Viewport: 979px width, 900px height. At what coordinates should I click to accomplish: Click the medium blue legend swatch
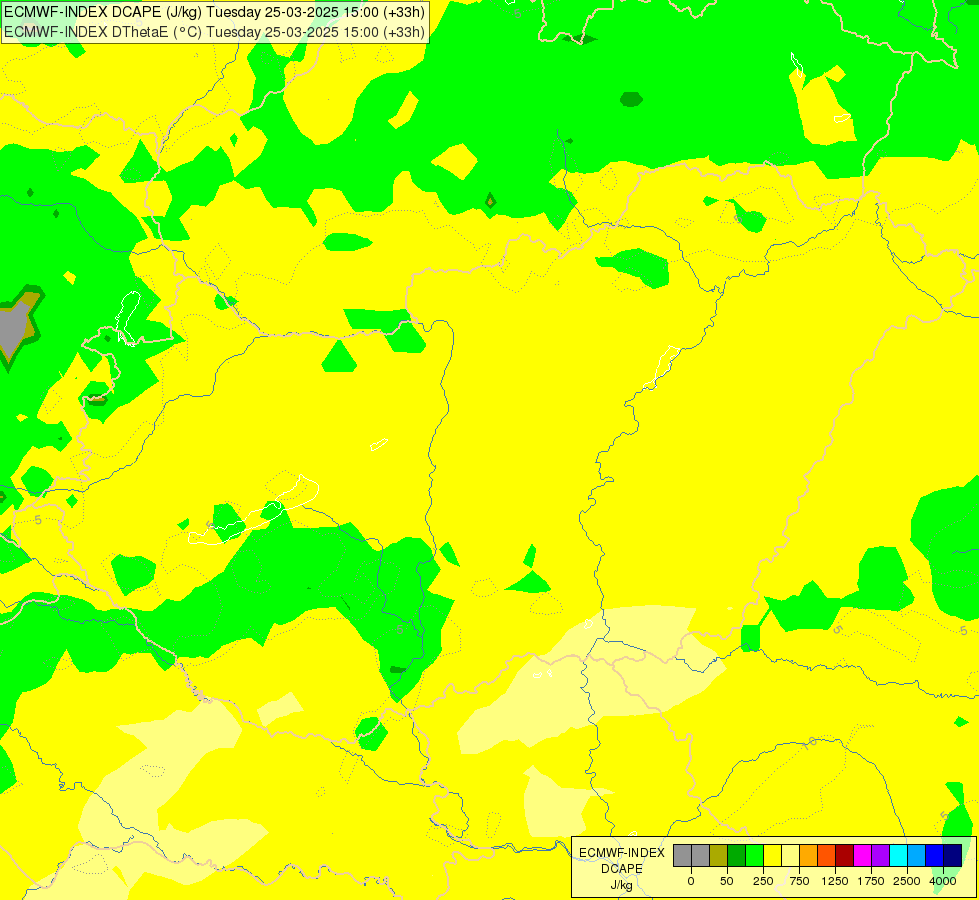pyautogui.click(x=934, y=855)
